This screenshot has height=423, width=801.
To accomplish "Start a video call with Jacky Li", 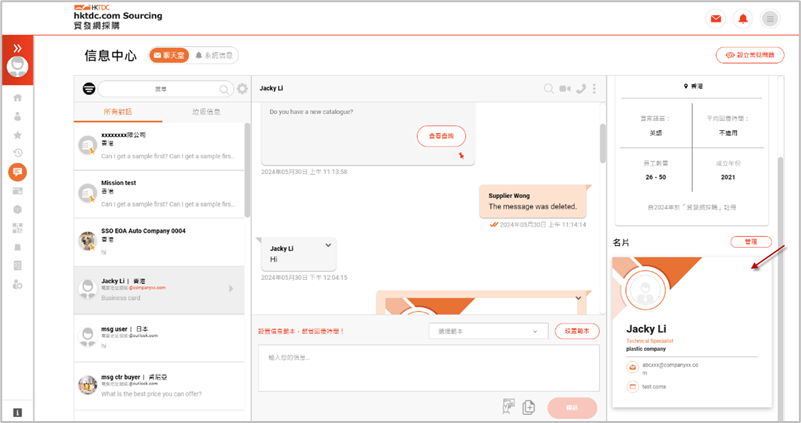I will click(564, 88).
